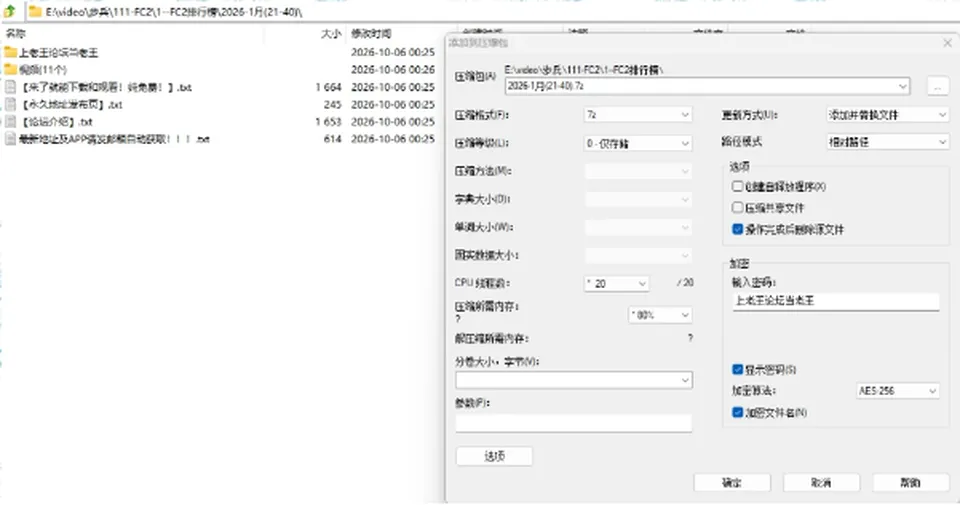Select the folder named 上老王论坛当老王

pyautogui.click(x=58, y=53)
